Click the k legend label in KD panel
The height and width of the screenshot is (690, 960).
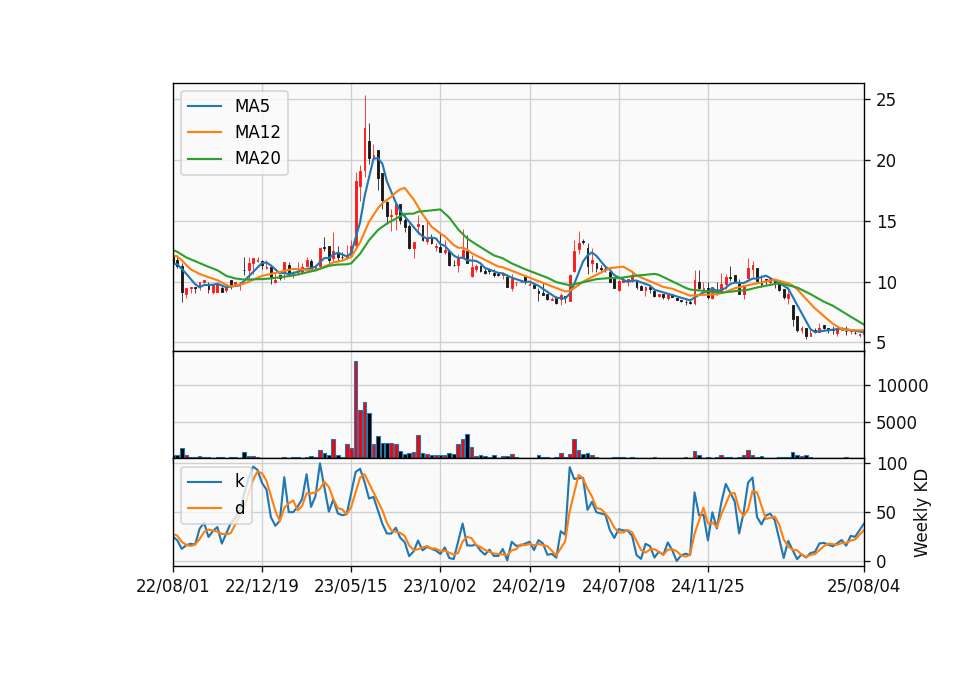tap(239, 481)
